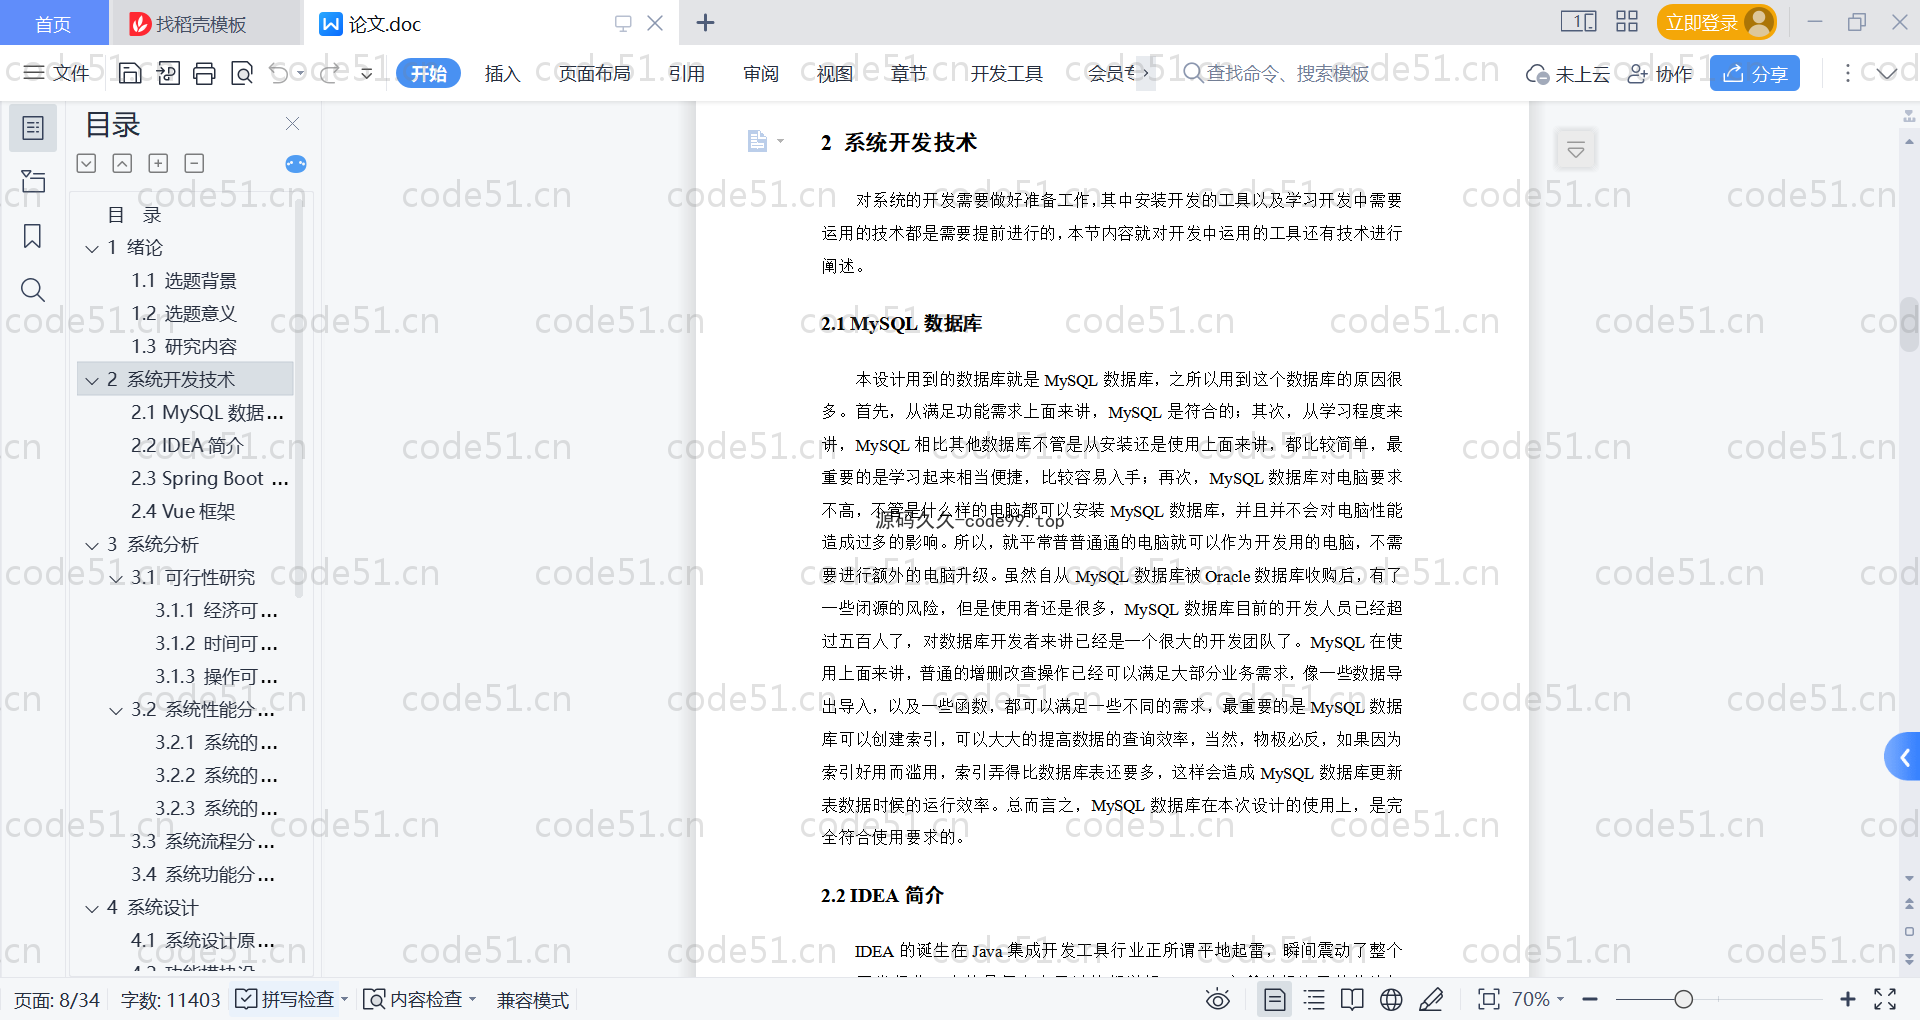Collapse the '3 系统分析' tree node
The width and height of the screenshot is (1920, 1020).
point(92,545)
